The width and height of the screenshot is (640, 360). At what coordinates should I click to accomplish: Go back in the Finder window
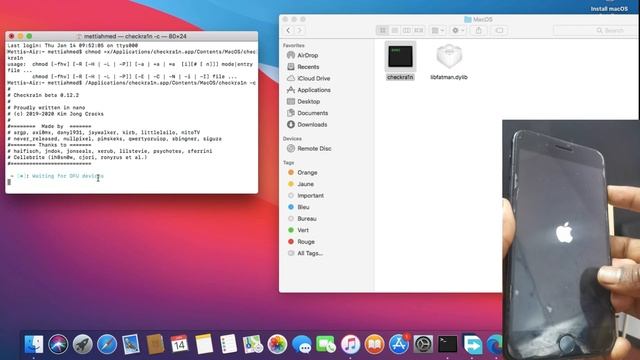[x=288, y=30]
